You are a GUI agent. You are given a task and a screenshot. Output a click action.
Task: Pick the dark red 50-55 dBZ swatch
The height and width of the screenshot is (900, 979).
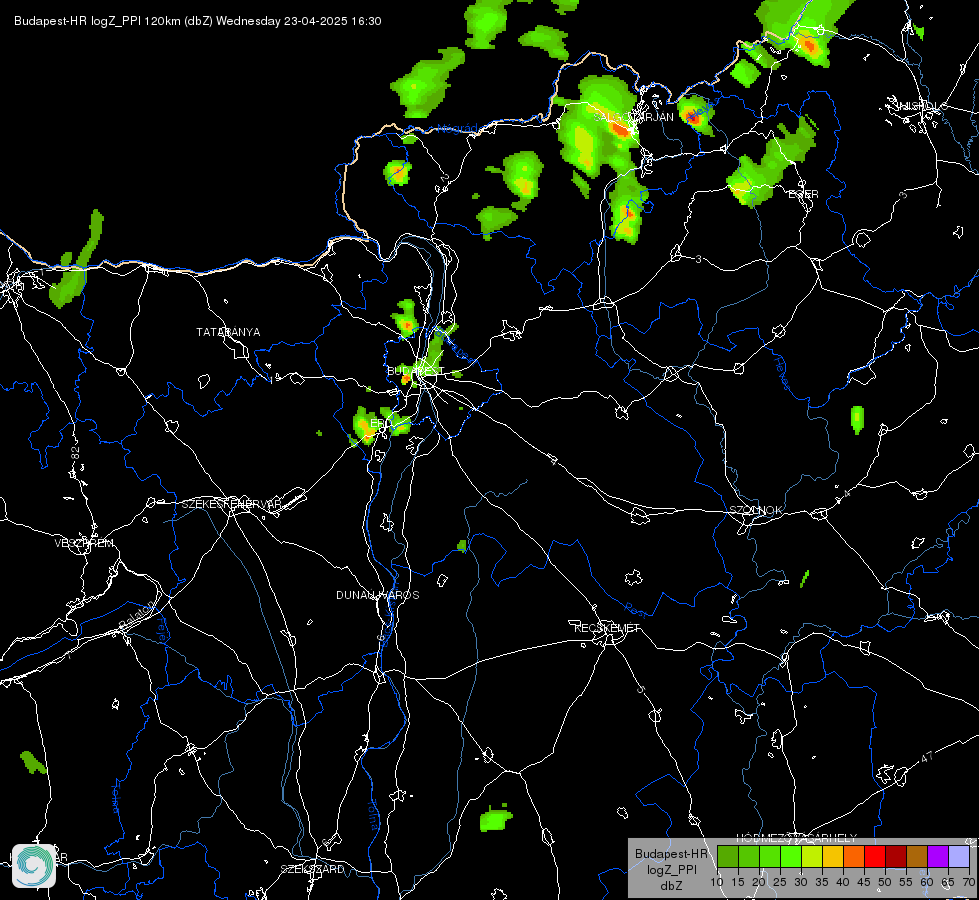[x=896, y=856]
